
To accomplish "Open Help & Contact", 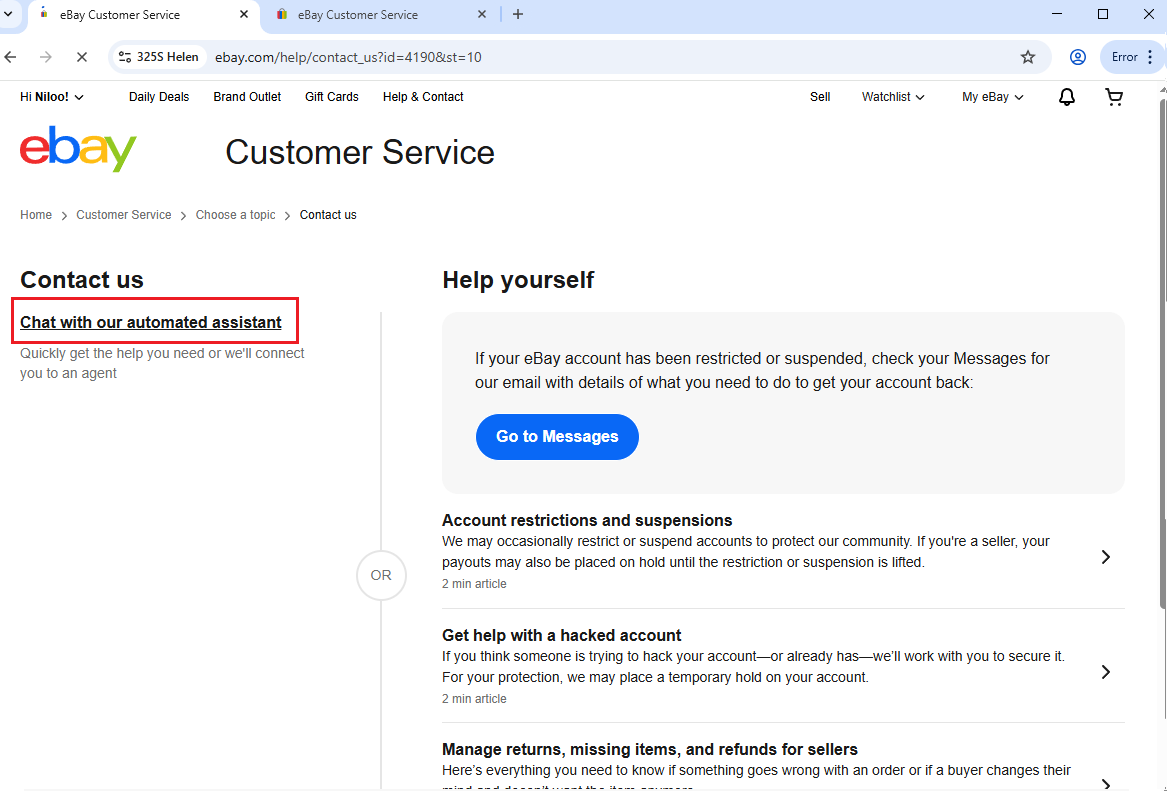I will click(423, 97).
